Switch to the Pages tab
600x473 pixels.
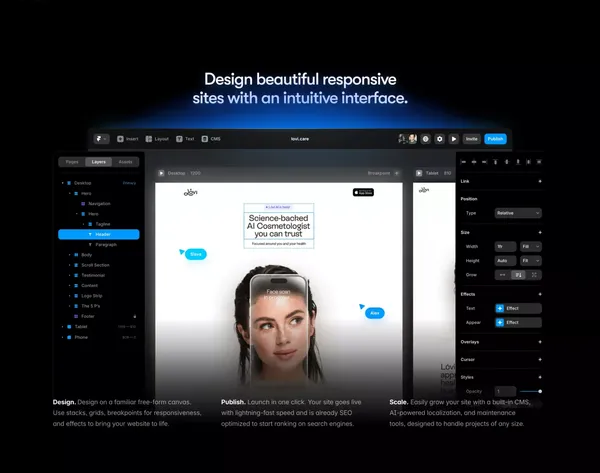(72, 162)
